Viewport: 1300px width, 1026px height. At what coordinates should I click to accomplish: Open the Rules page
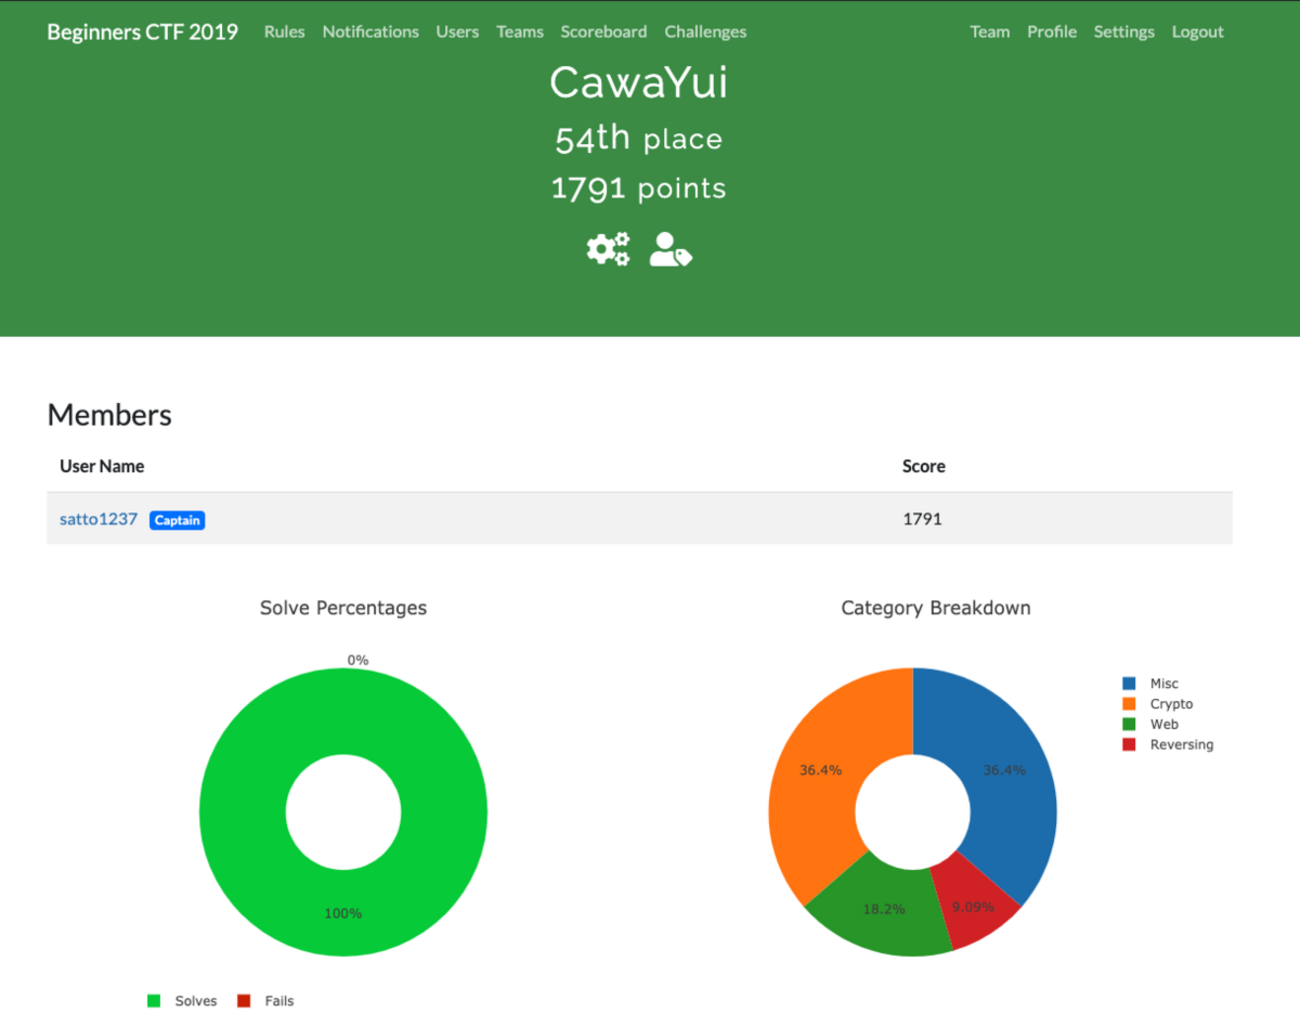click(x=284, y=32)
